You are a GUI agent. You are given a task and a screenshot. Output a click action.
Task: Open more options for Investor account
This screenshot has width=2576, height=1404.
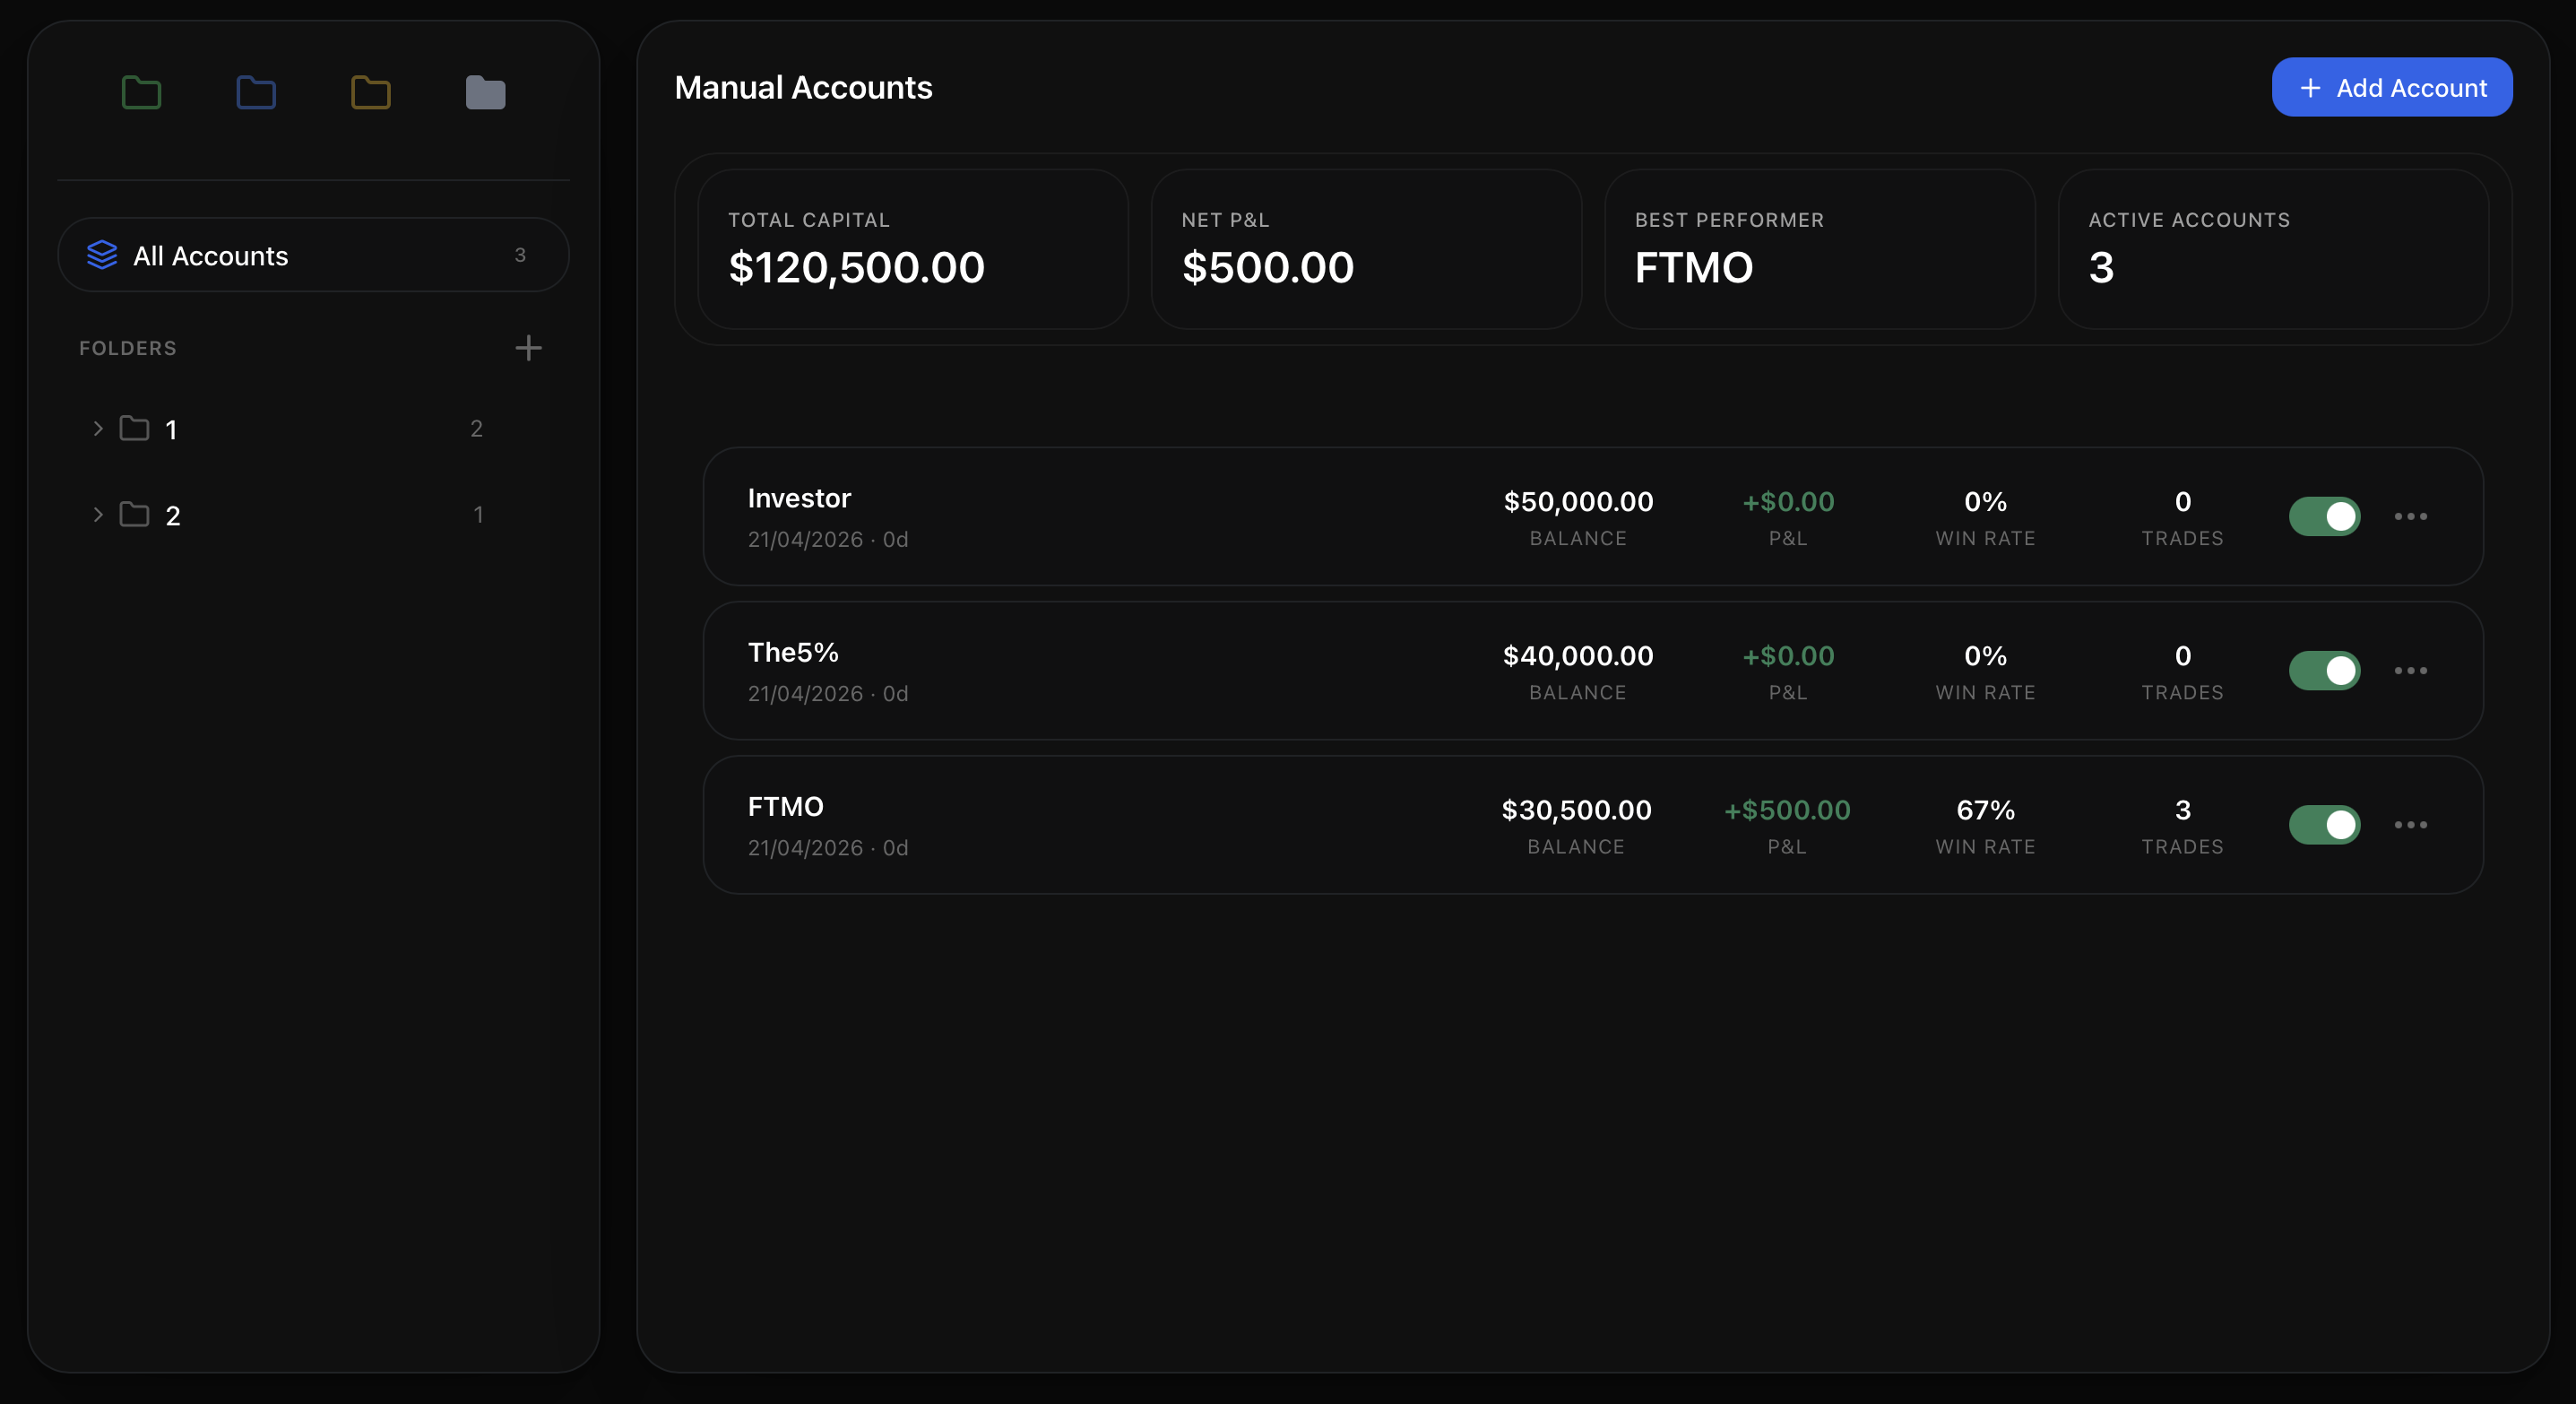[2411, 516]
